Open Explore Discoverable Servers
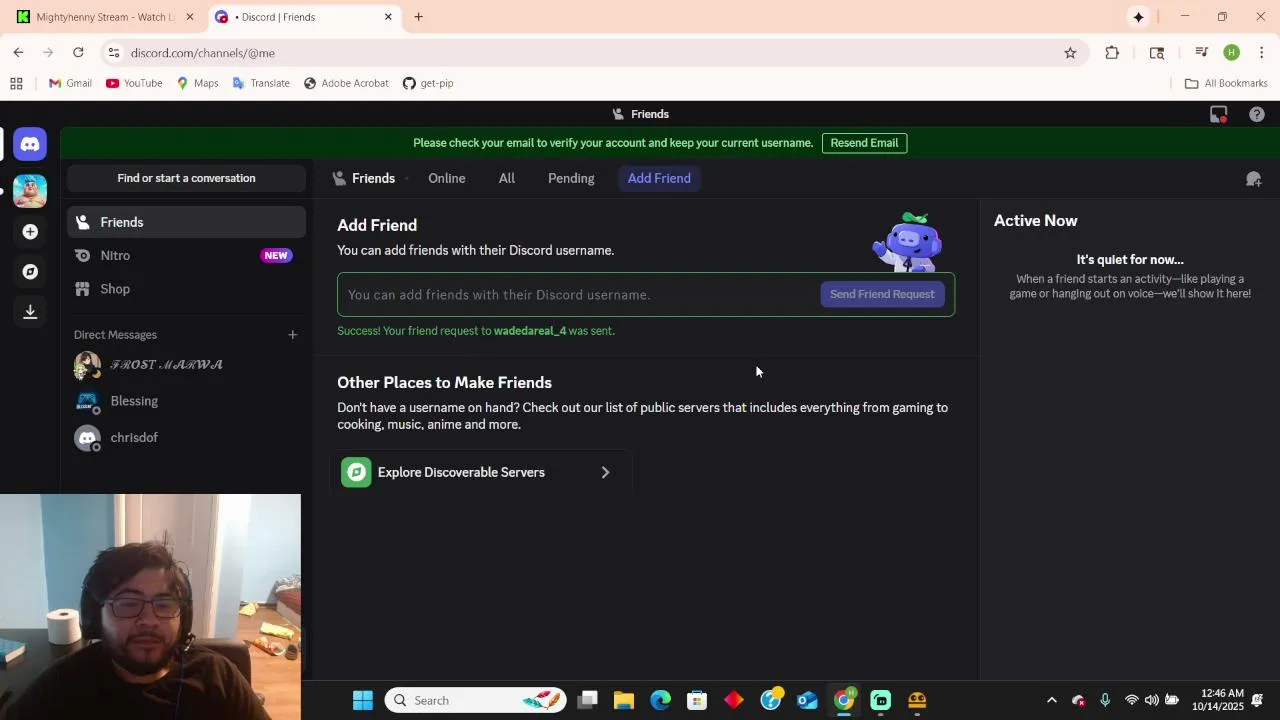The image size is (1280, 720). pyautogui.click(x=480, y=472)
